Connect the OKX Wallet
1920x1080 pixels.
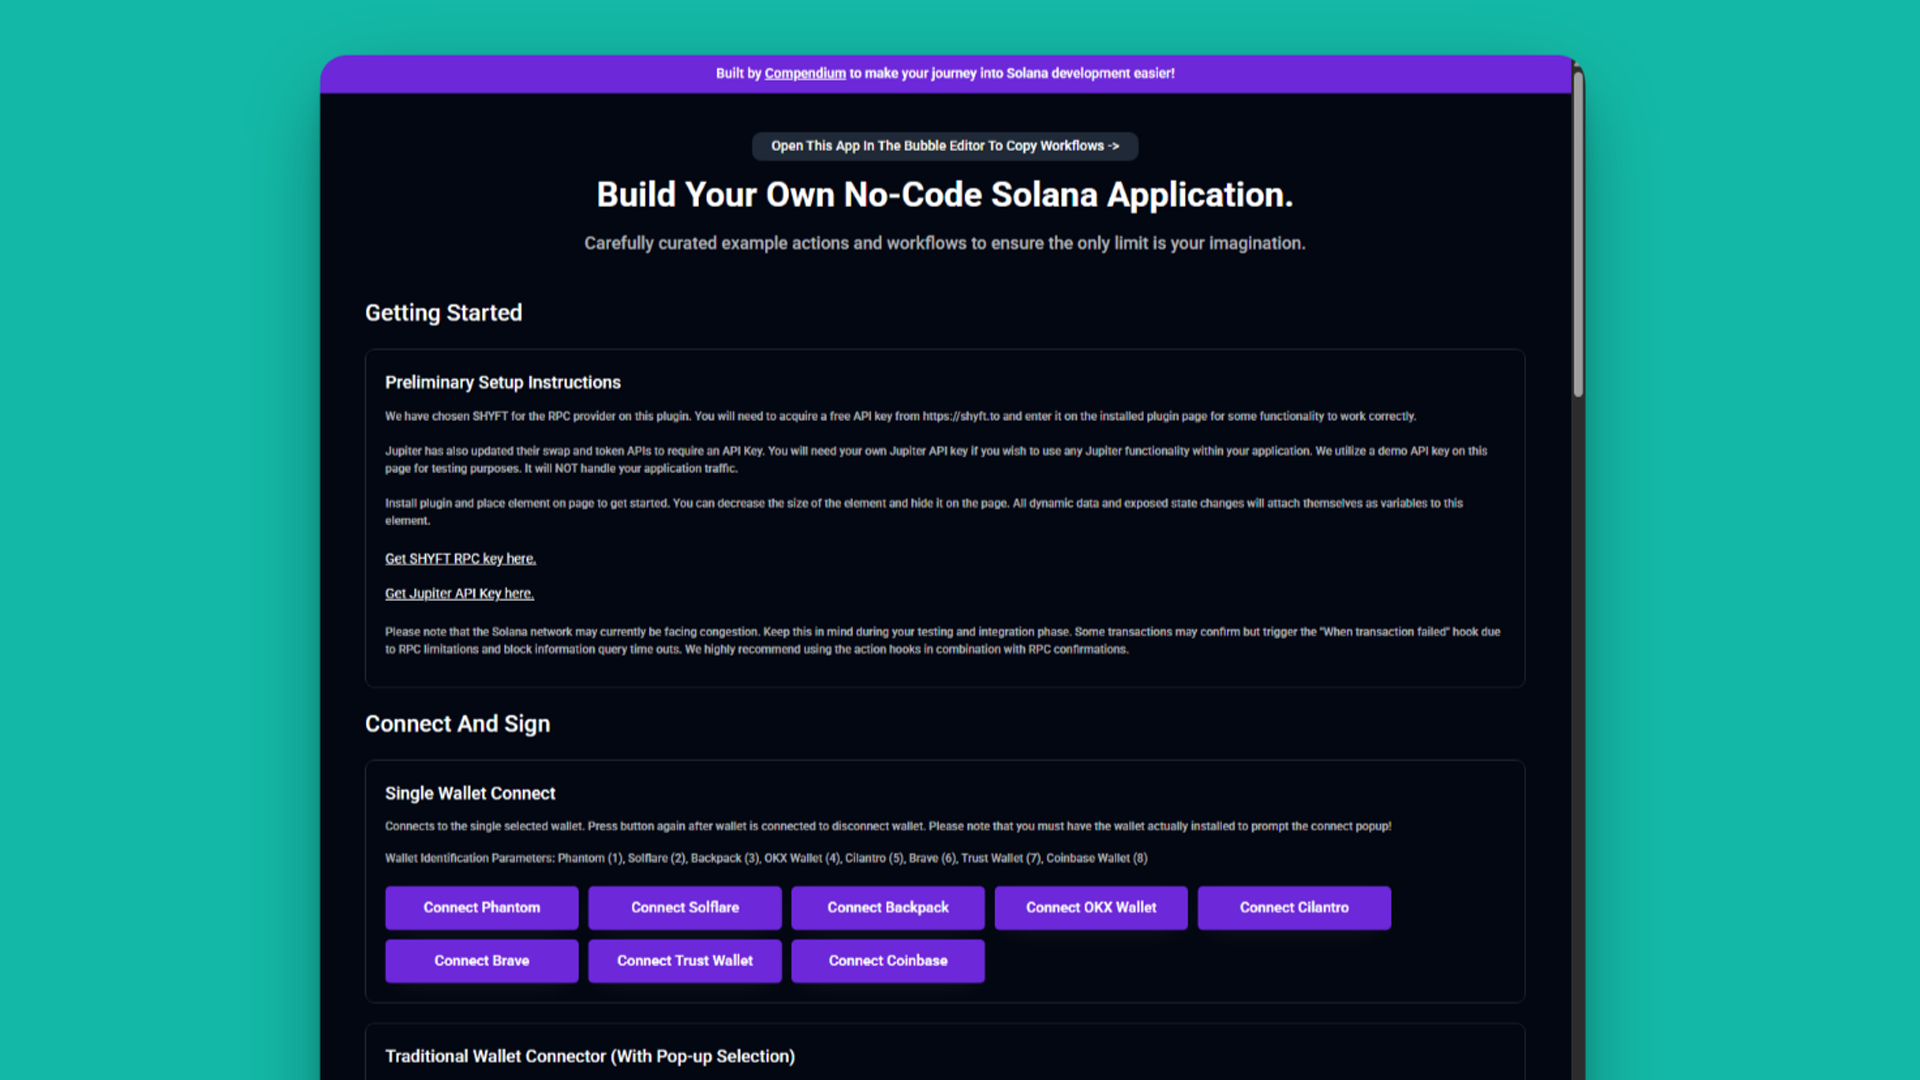point(1090,907)
